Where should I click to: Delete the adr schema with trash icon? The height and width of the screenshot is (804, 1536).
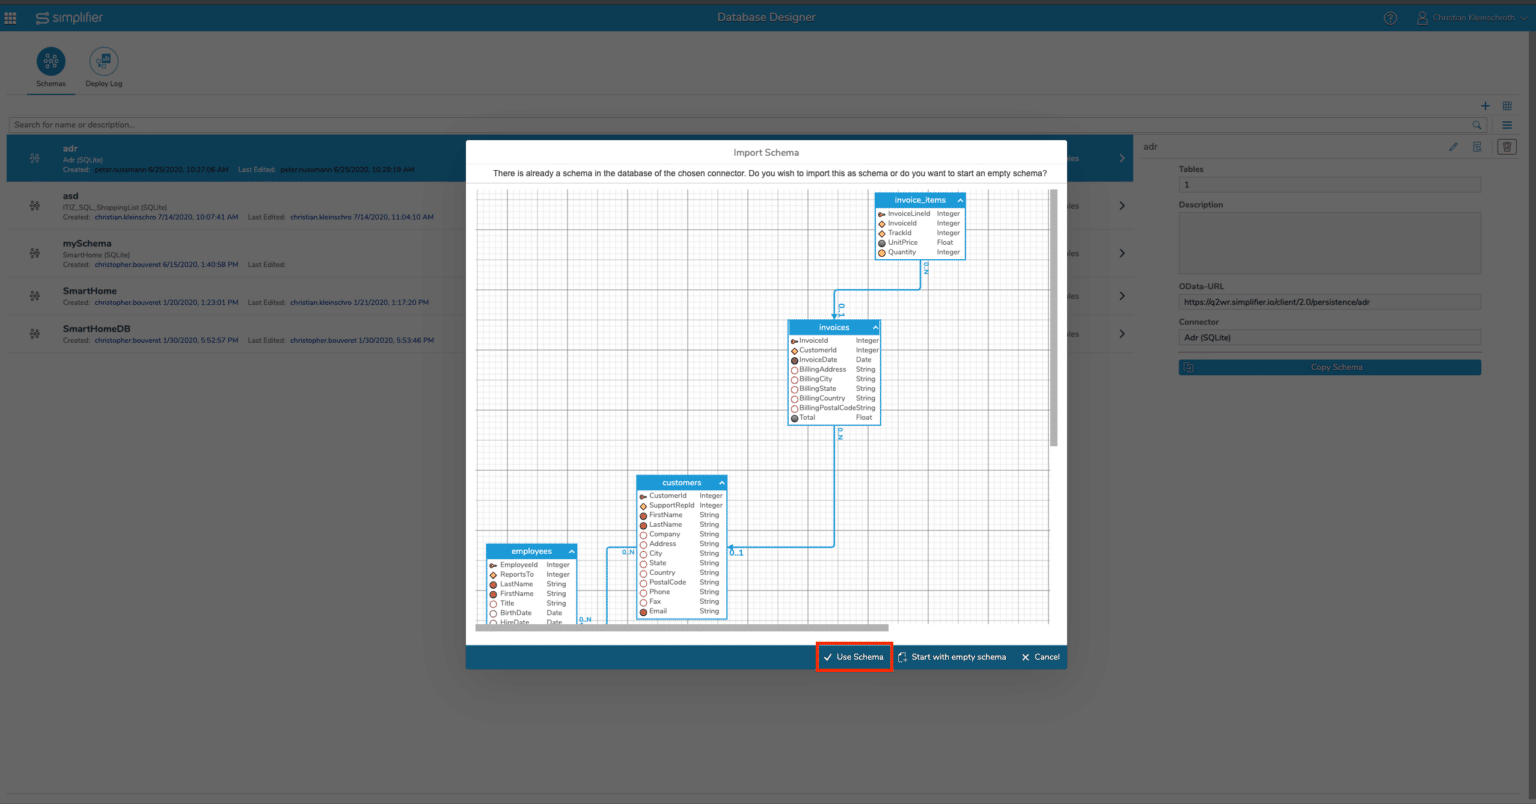click(x=1507, y=147)
